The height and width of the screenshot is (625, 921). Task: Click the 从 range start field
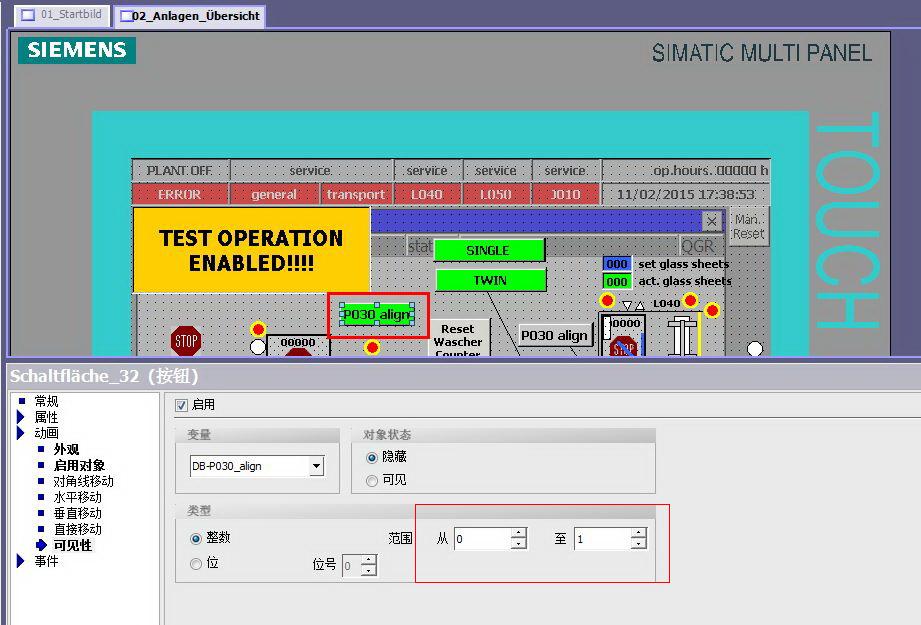point(482,539)
